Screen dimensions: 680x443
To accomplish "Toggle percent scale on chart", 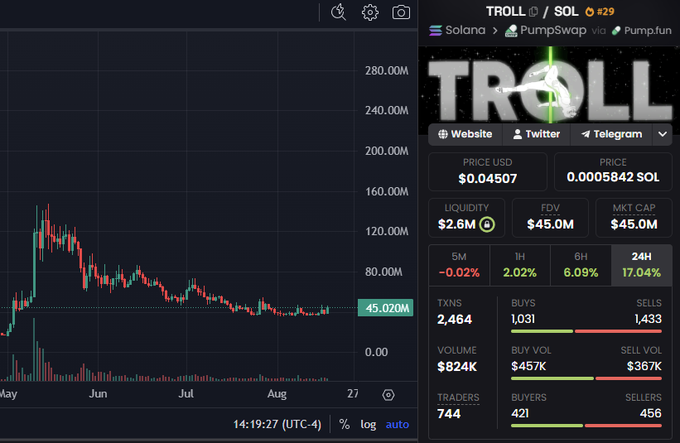I will pyautogui.click(x=344, y=424).
